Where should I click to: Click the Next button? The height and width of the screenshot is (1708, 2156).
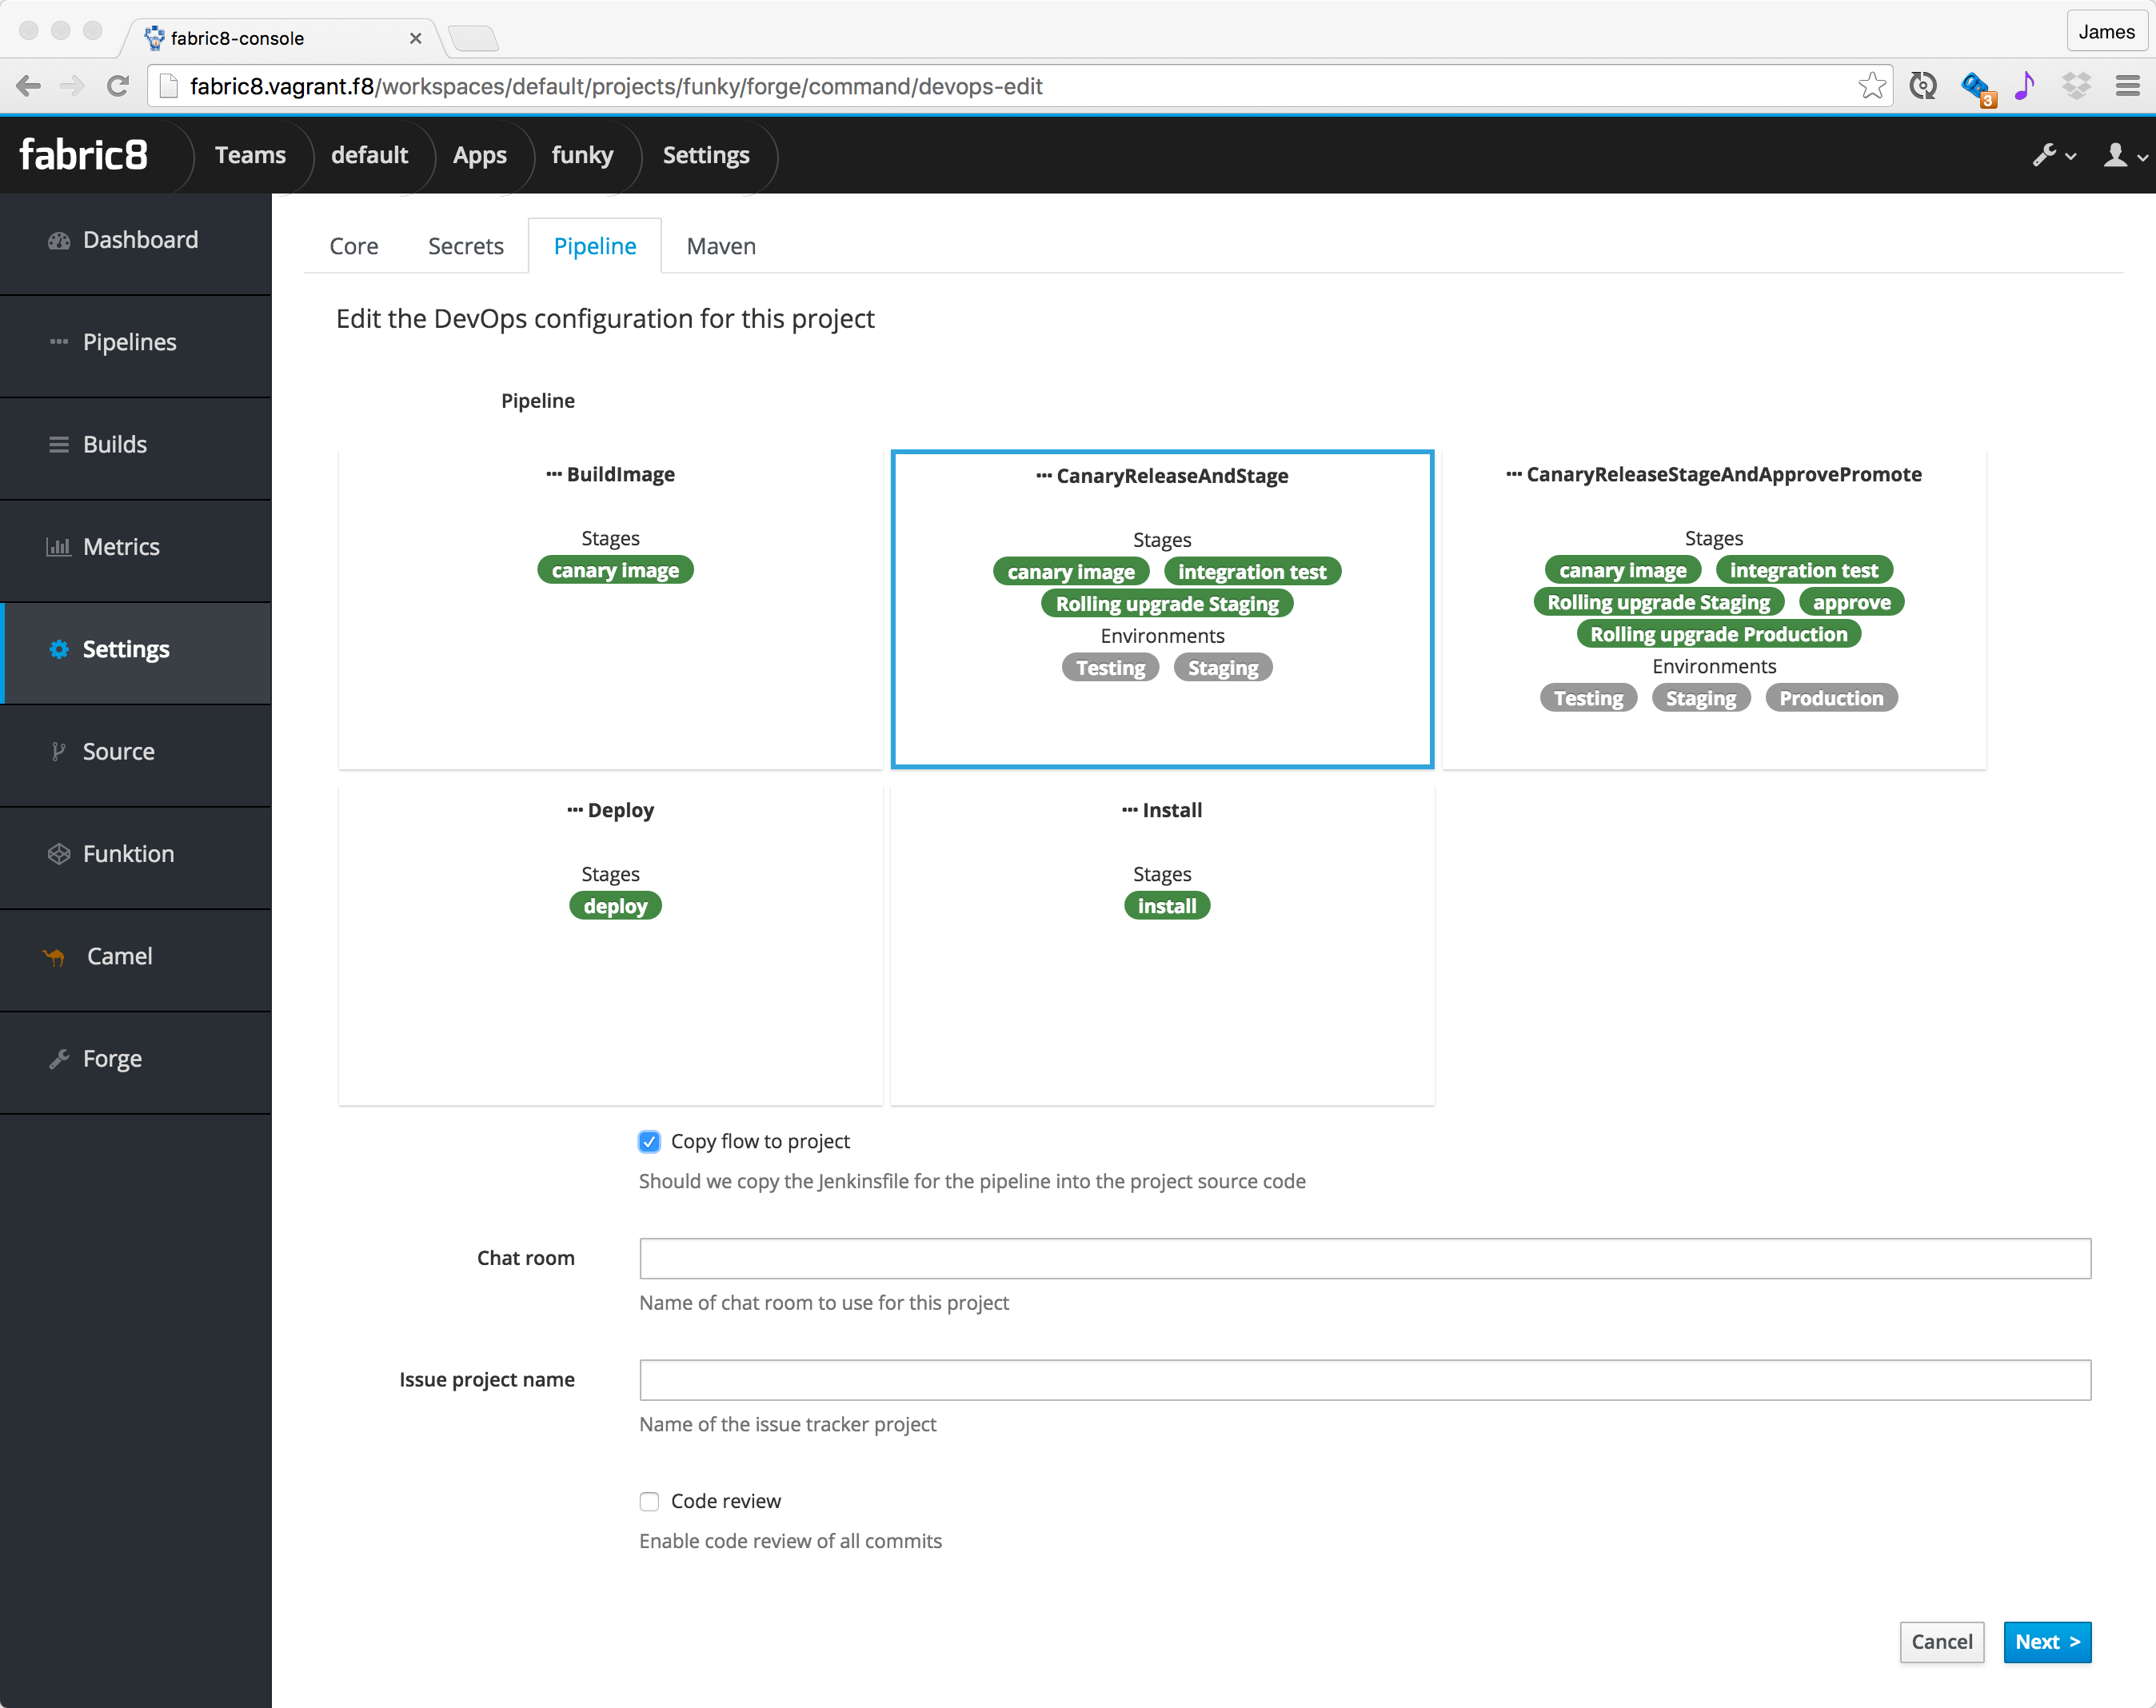(x=2046, y=1642)
